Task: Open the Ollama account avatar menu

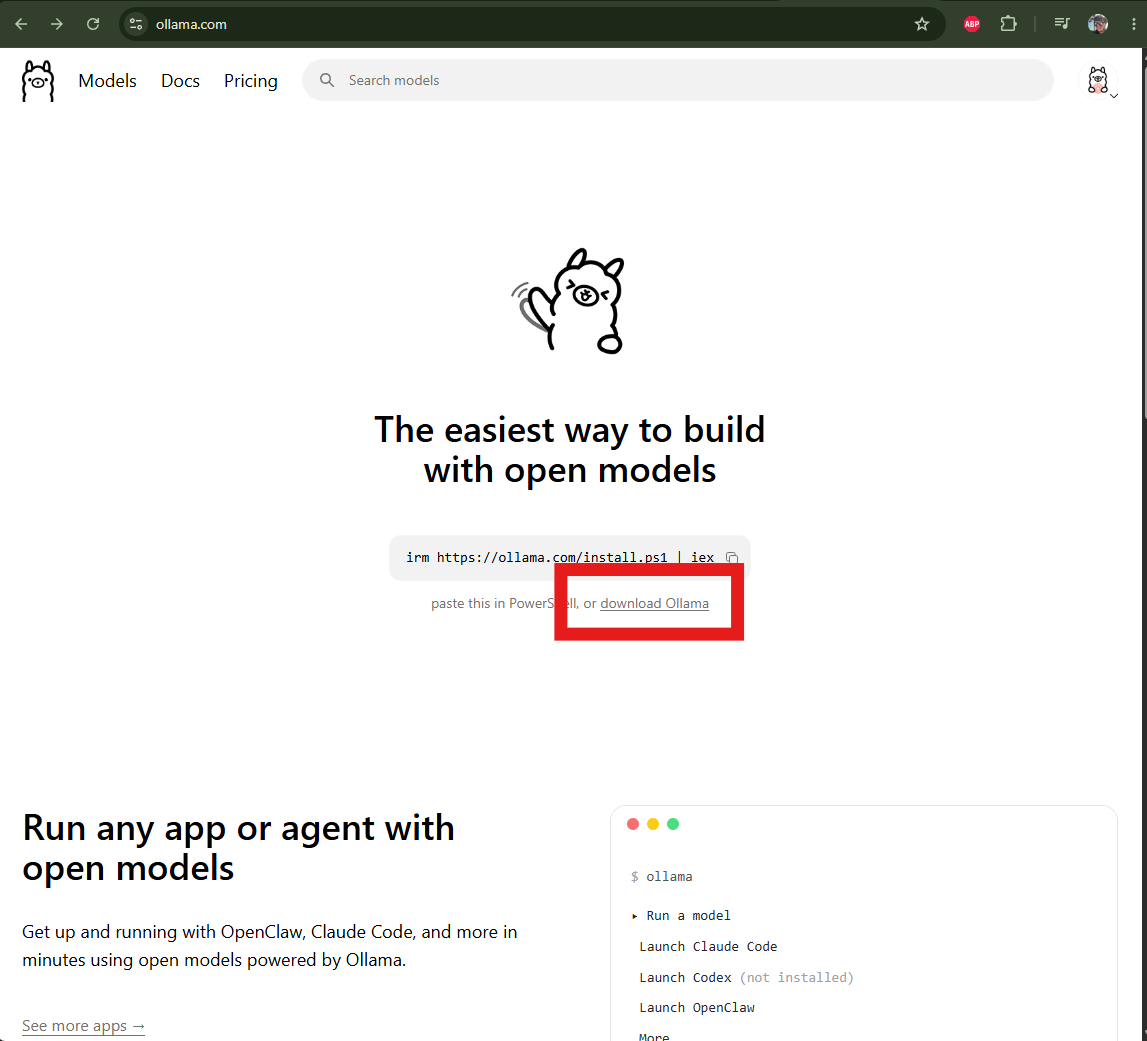Action: 1098,80
